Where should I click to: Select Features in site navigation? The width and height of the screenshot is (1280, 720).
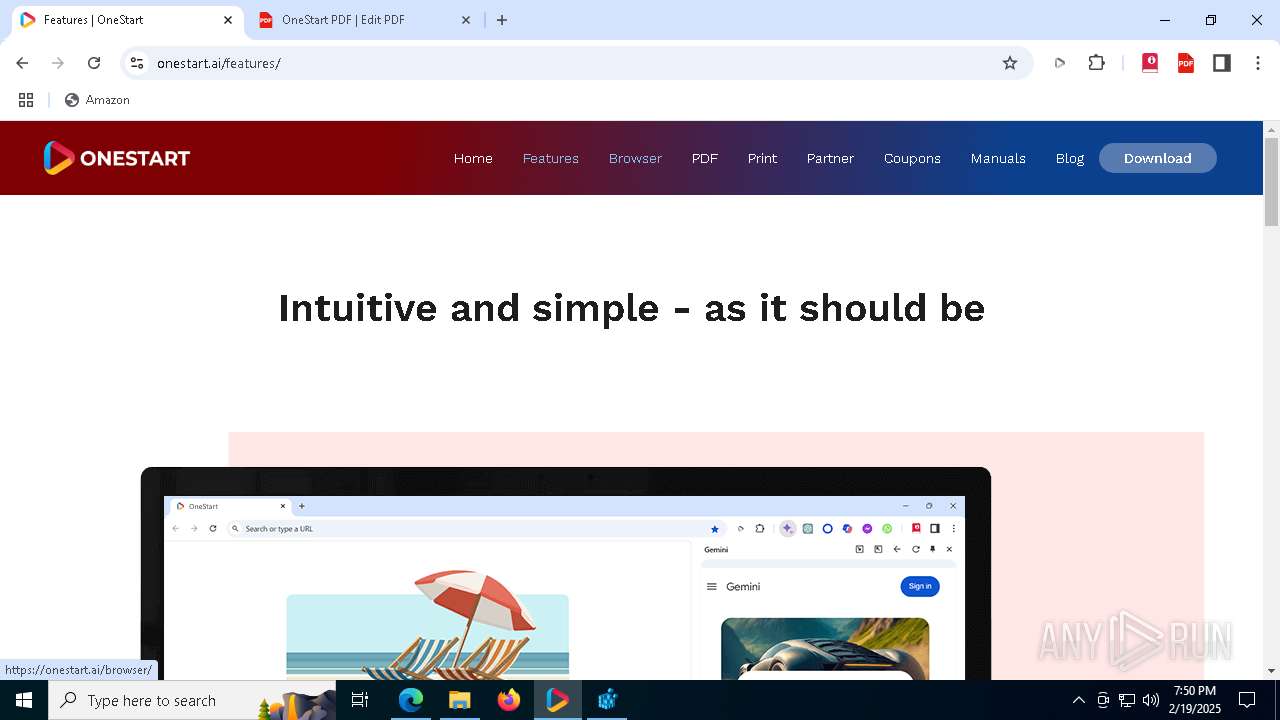(x=551, y=158)
